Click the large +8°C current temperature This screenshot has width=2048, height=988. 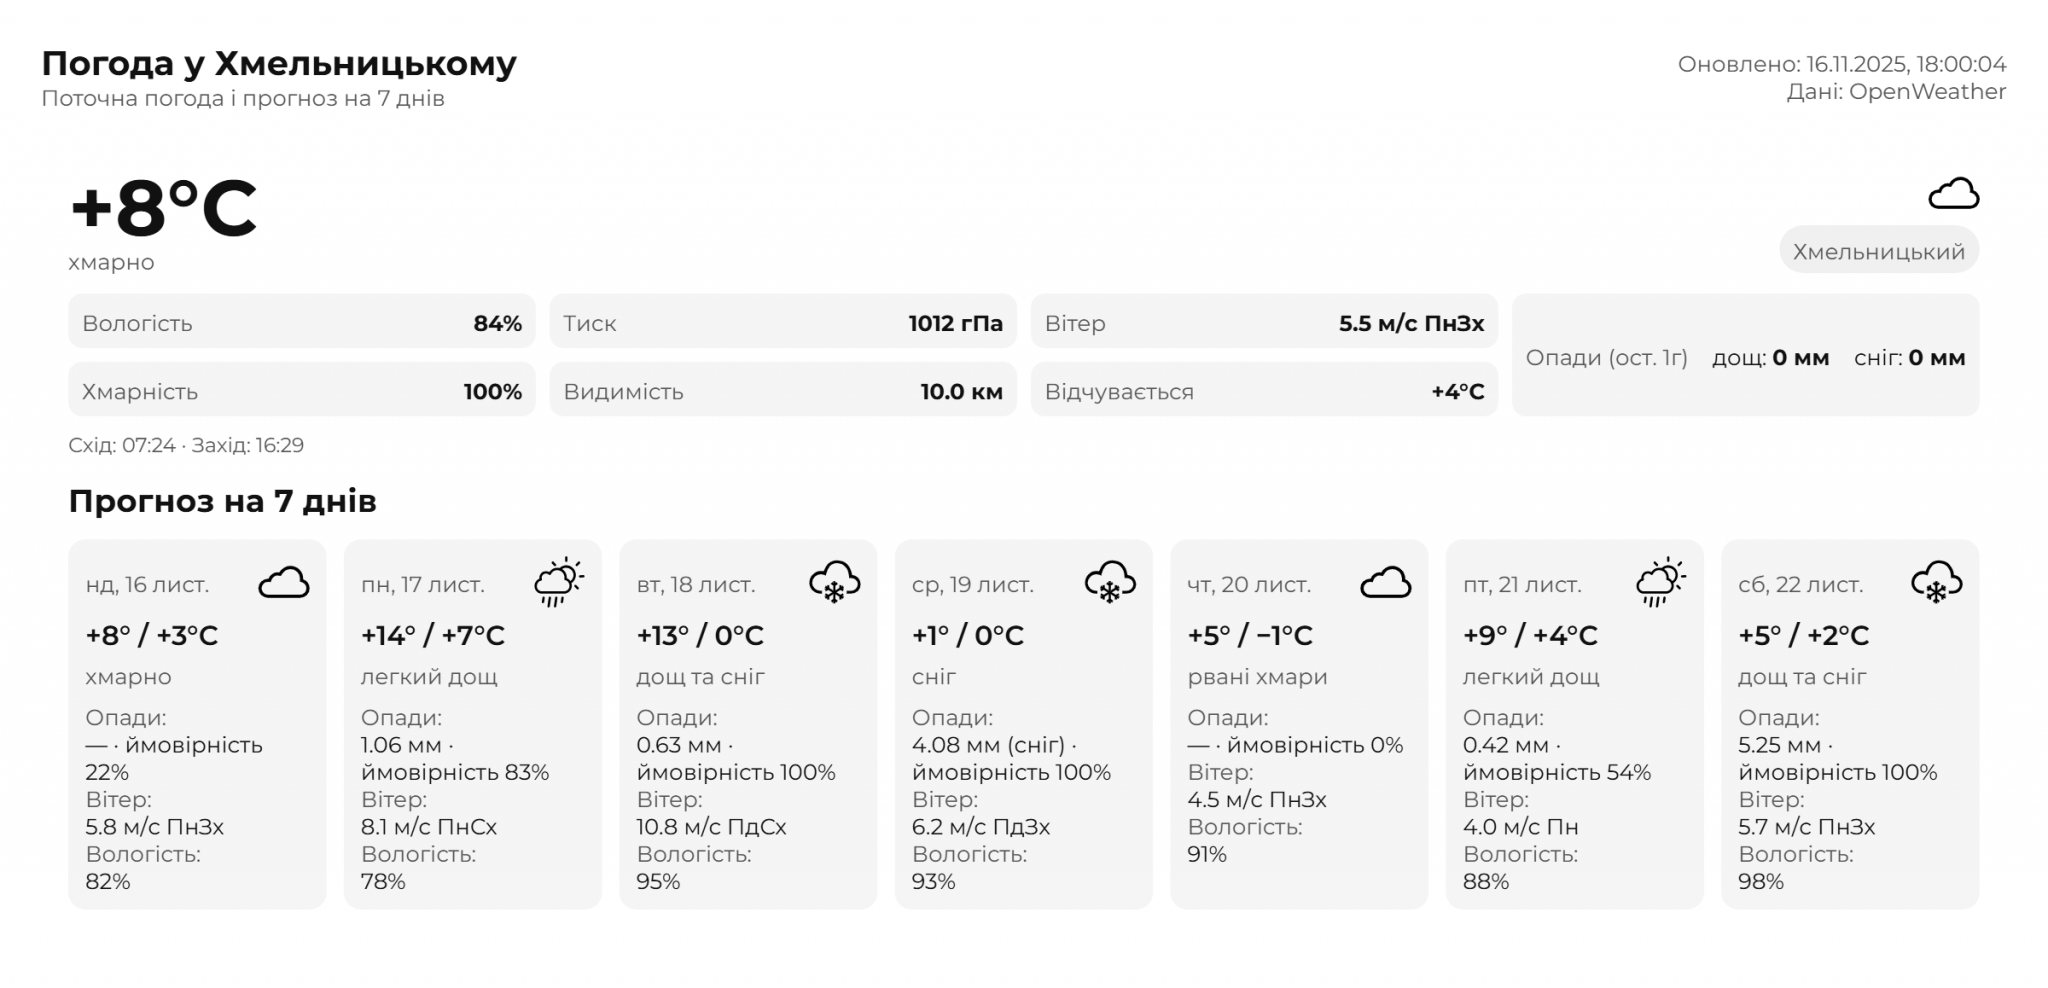(x=163, y=209)
